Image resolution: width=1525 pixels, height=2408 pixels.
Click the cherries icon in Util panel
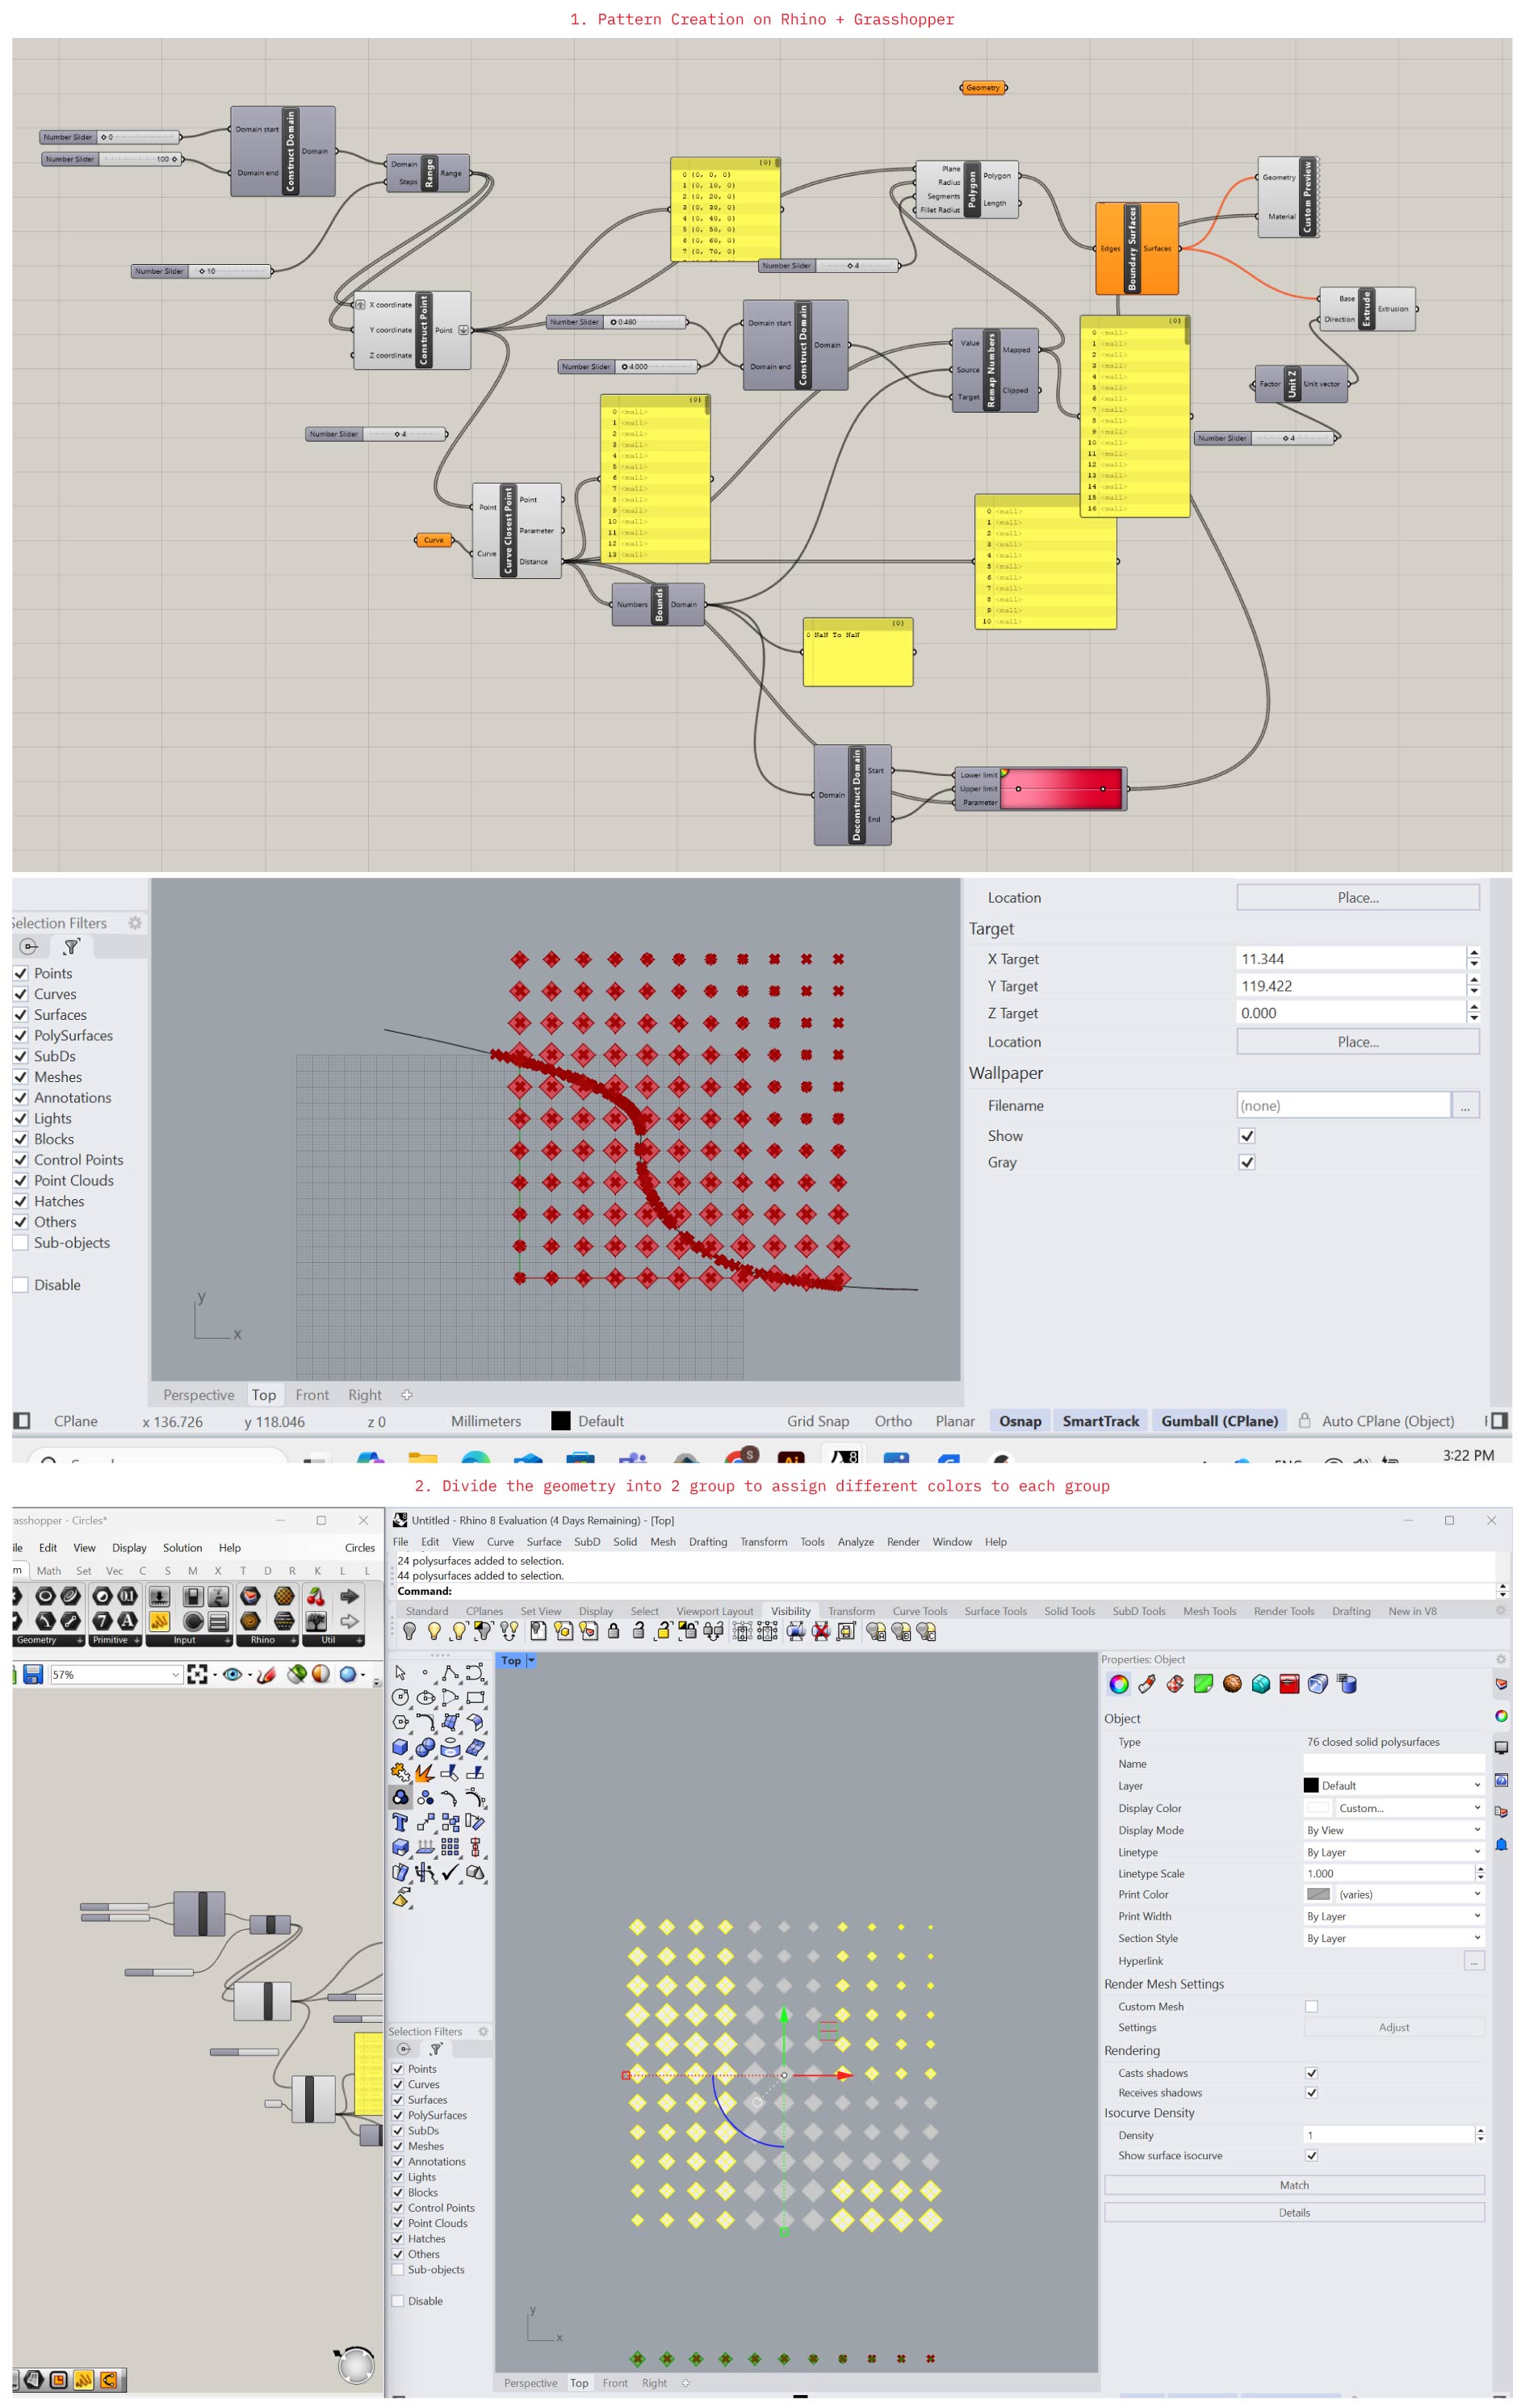316,1596
